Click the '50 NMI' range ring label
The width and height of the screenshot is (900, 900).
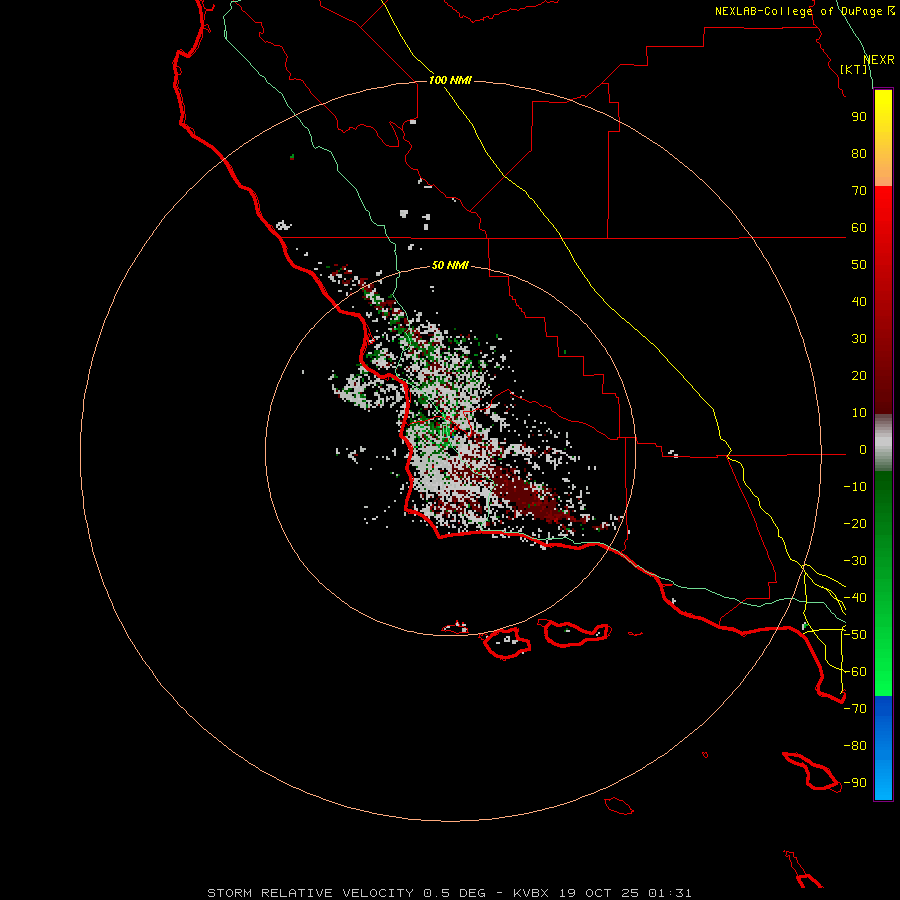[450, 265]
